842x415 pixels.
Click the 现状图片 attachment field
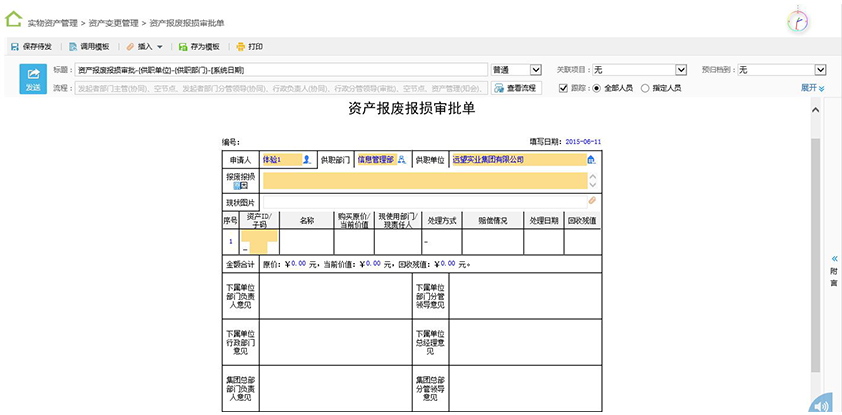point(425,201)
